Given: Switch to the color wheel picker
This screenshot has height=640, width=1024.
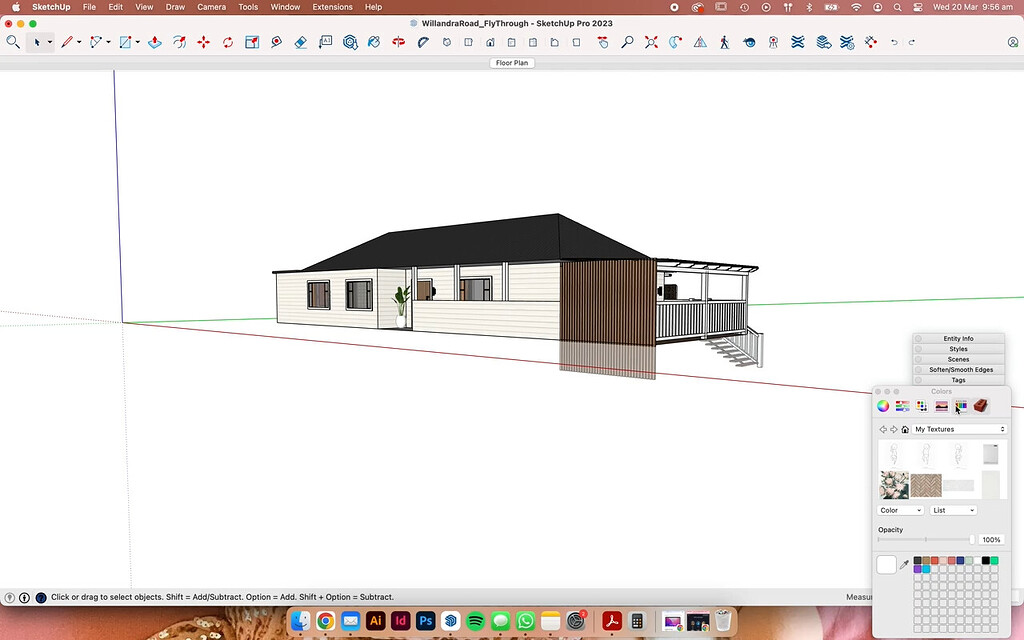Looking at the screenshot, I should (x=884, y=405).
